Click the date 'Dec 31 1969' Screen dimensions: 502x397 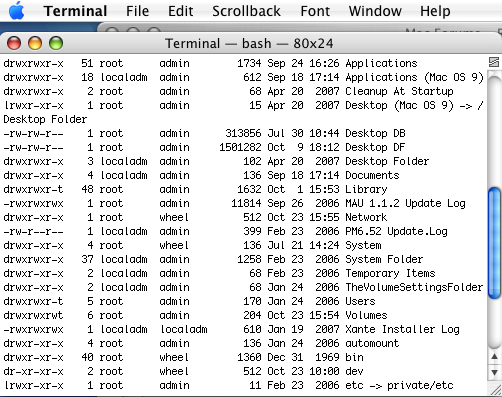303,357
